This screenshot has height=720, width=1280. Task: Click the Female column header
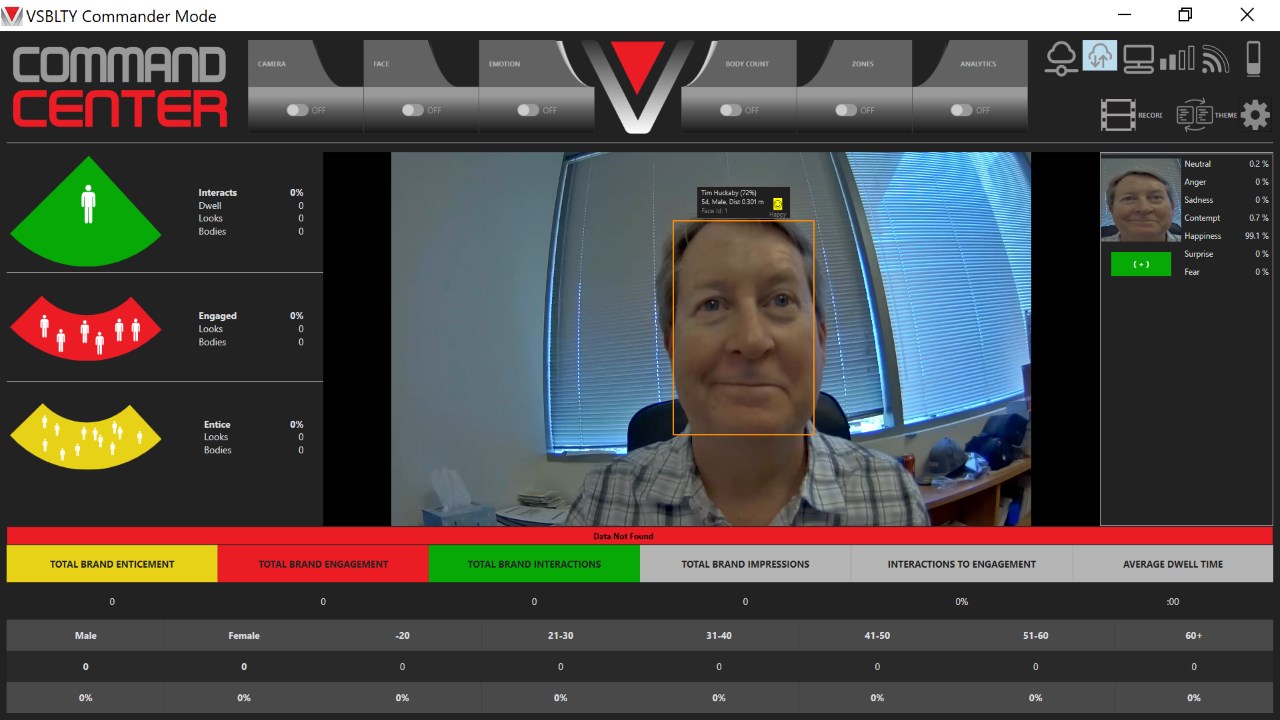(x=244, y=635)
